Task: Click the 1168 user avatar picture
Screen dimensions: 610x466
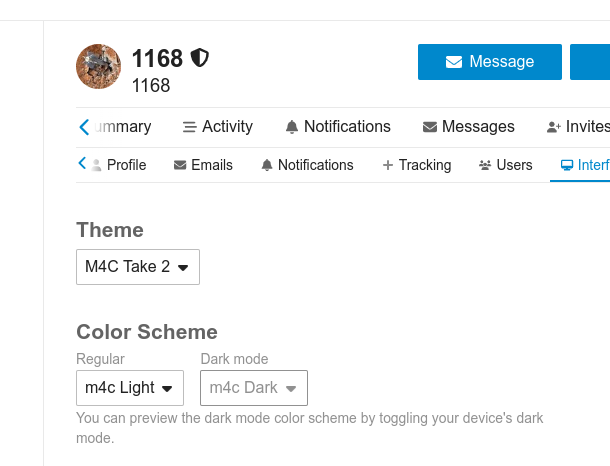Action: pyautogui.click(x=99, y=66)
